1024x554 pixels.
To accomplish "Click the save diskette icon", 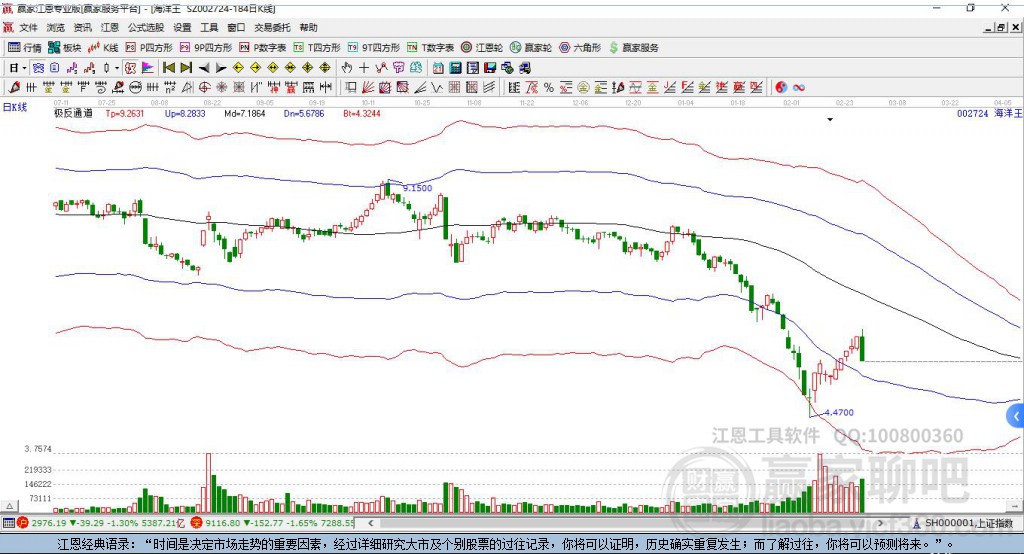I will click(490, 68).
